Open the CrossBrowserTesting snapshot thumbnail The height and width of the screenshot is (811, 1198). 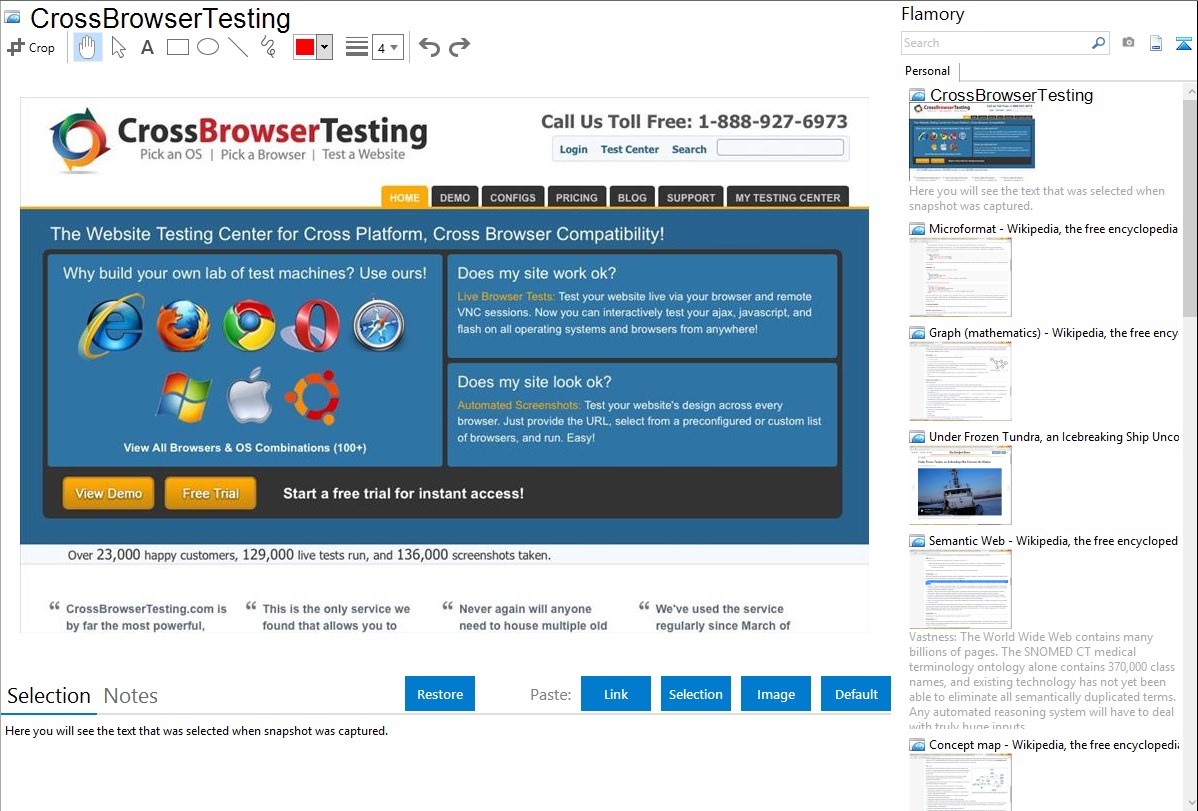[x=972, y=141]
